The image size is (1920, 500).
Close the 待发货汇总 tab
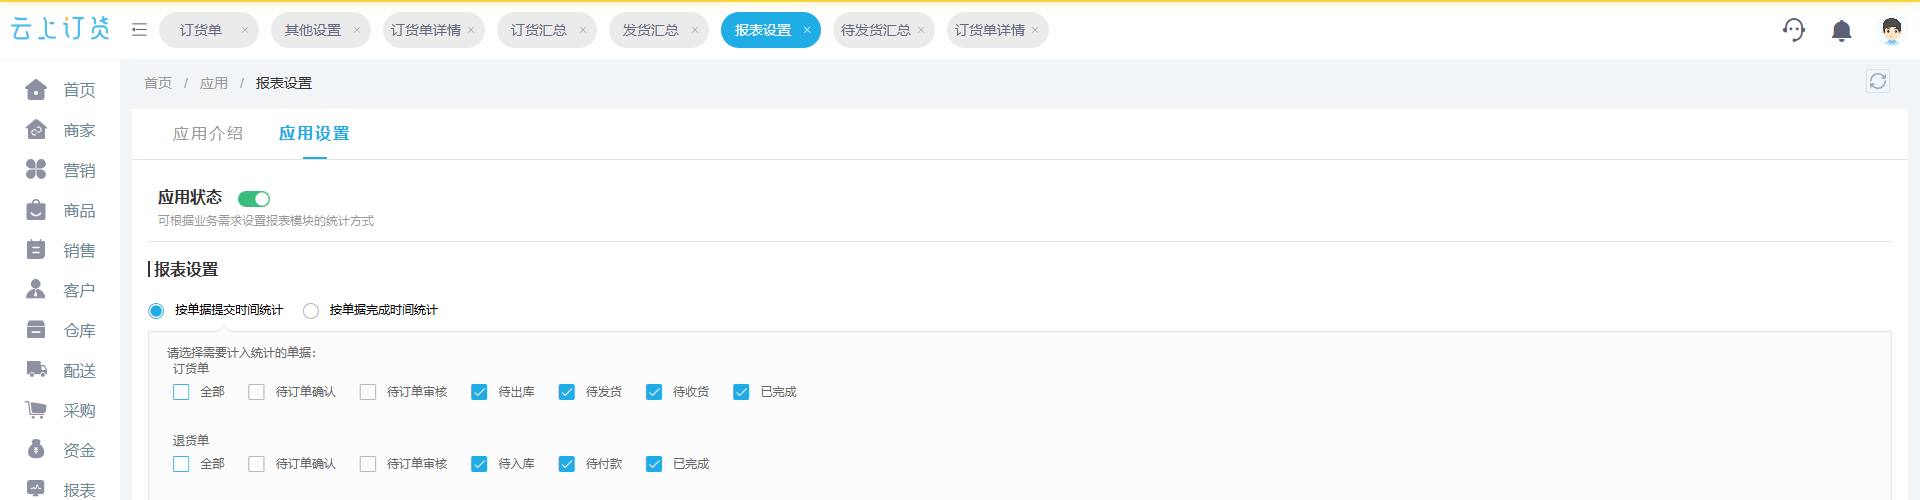pyautogui.click(x=920, y=30)
